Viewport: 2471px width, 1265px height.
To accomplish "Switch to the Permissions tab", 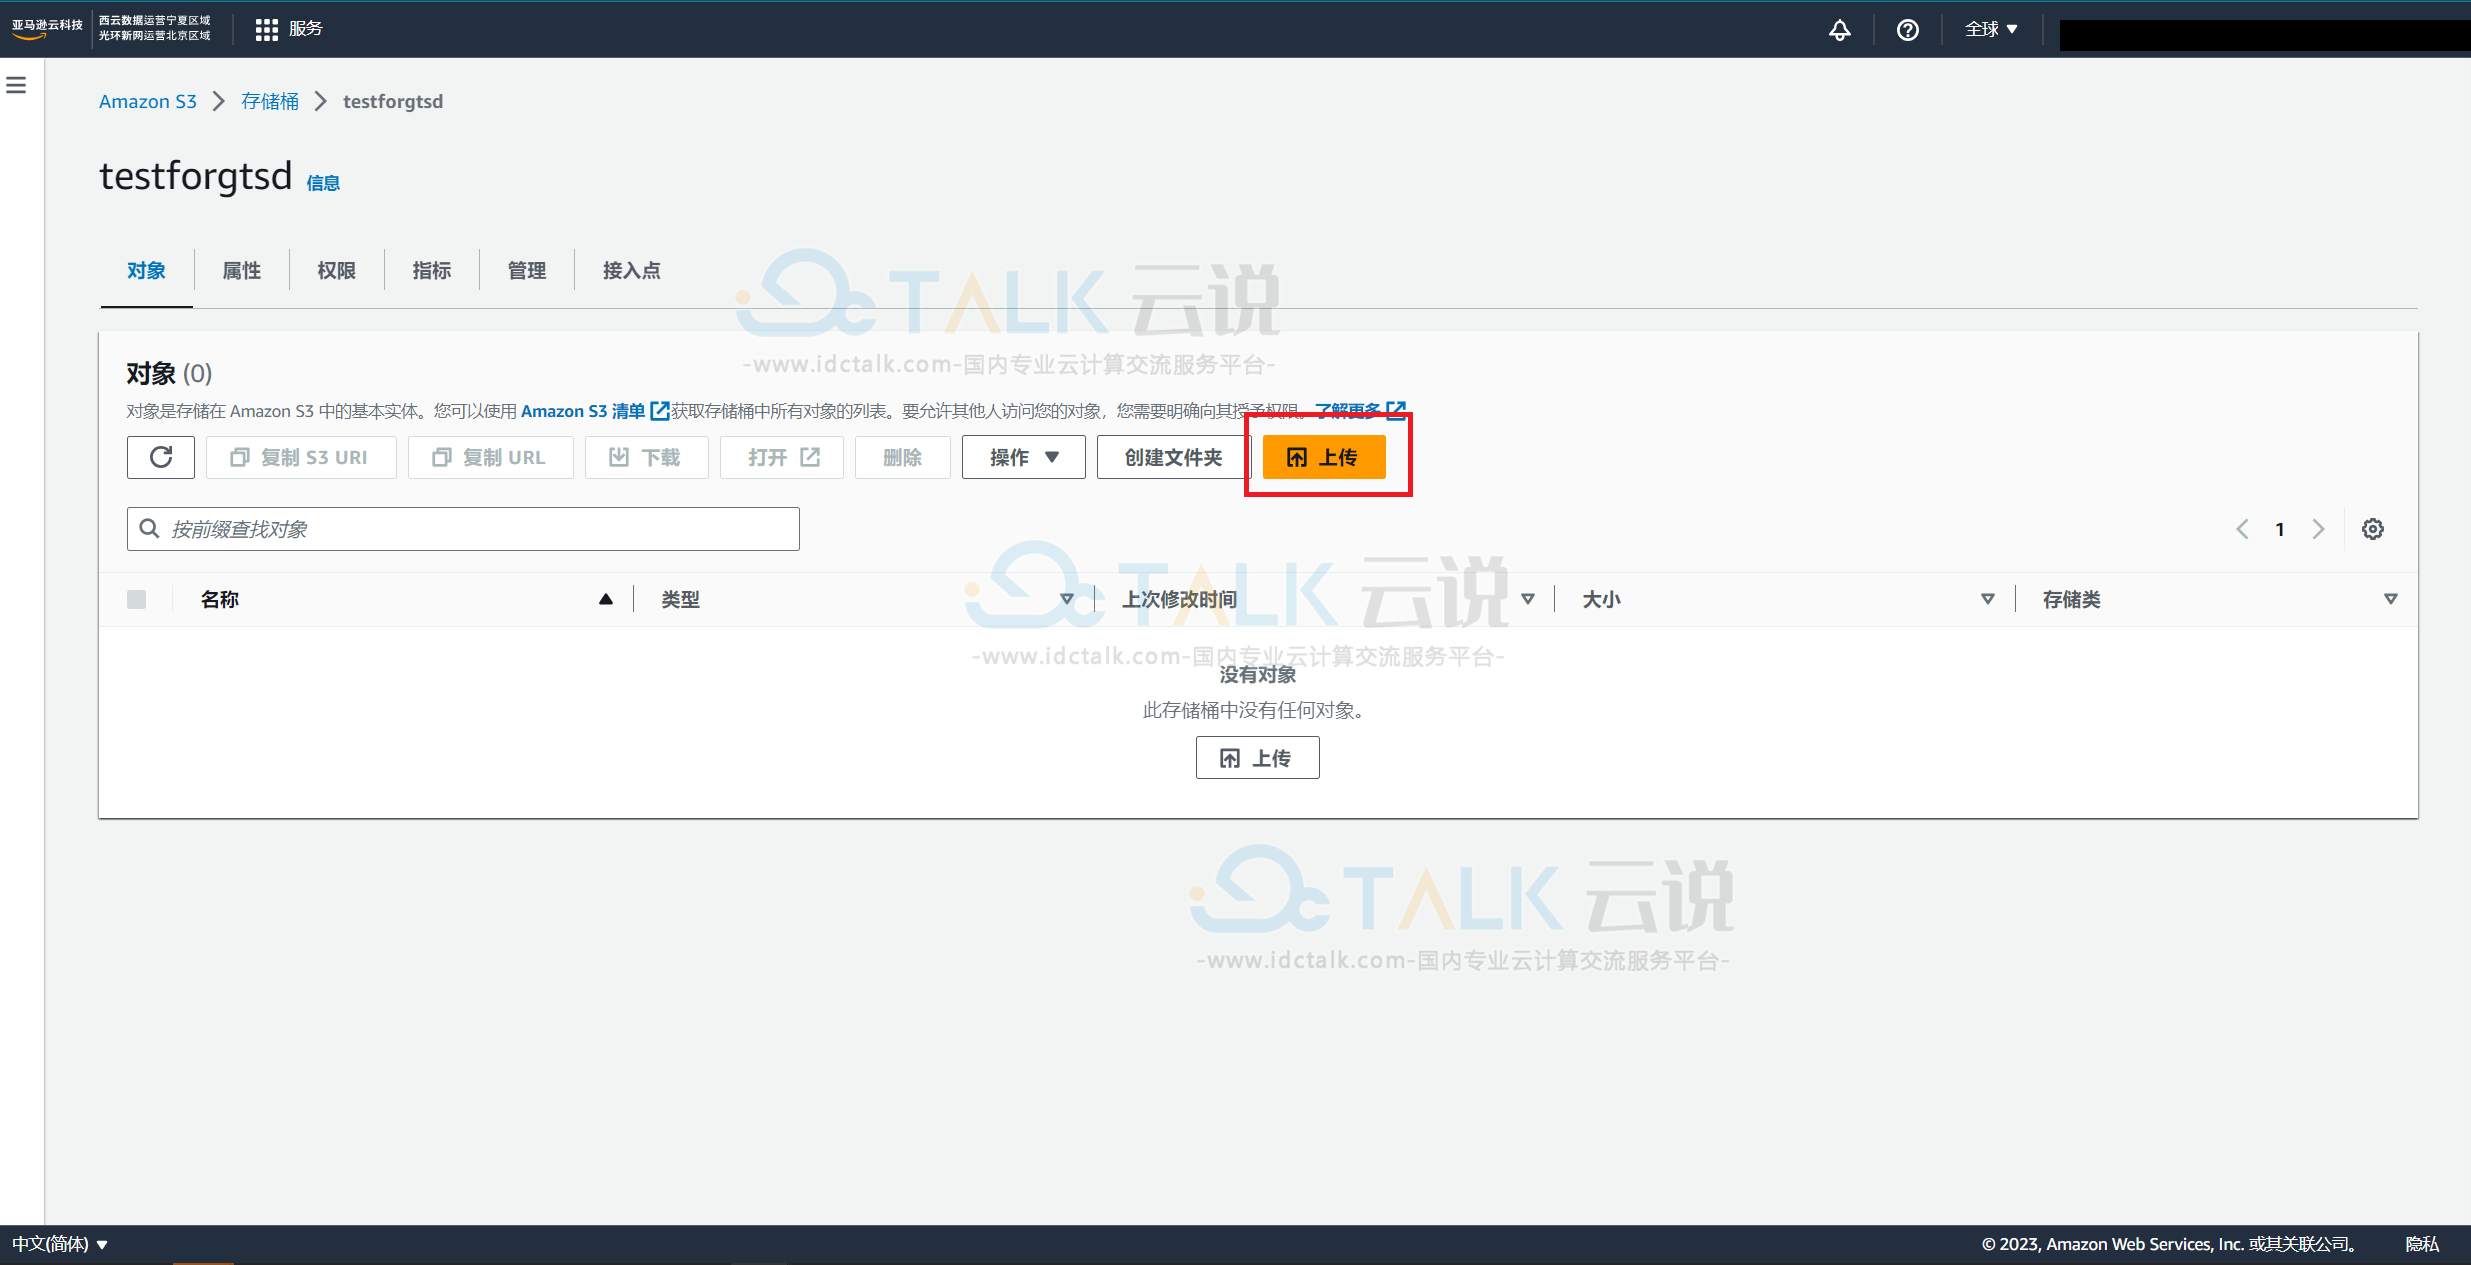I will click(336, 271).
